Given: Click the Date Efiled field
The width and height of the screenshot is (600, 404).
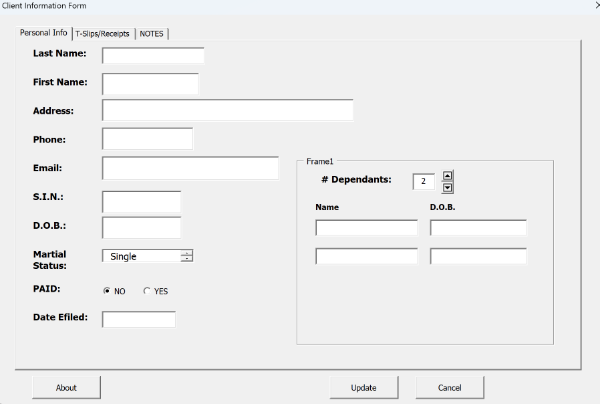Looking at the screenshot, I should tap(139, 319).
